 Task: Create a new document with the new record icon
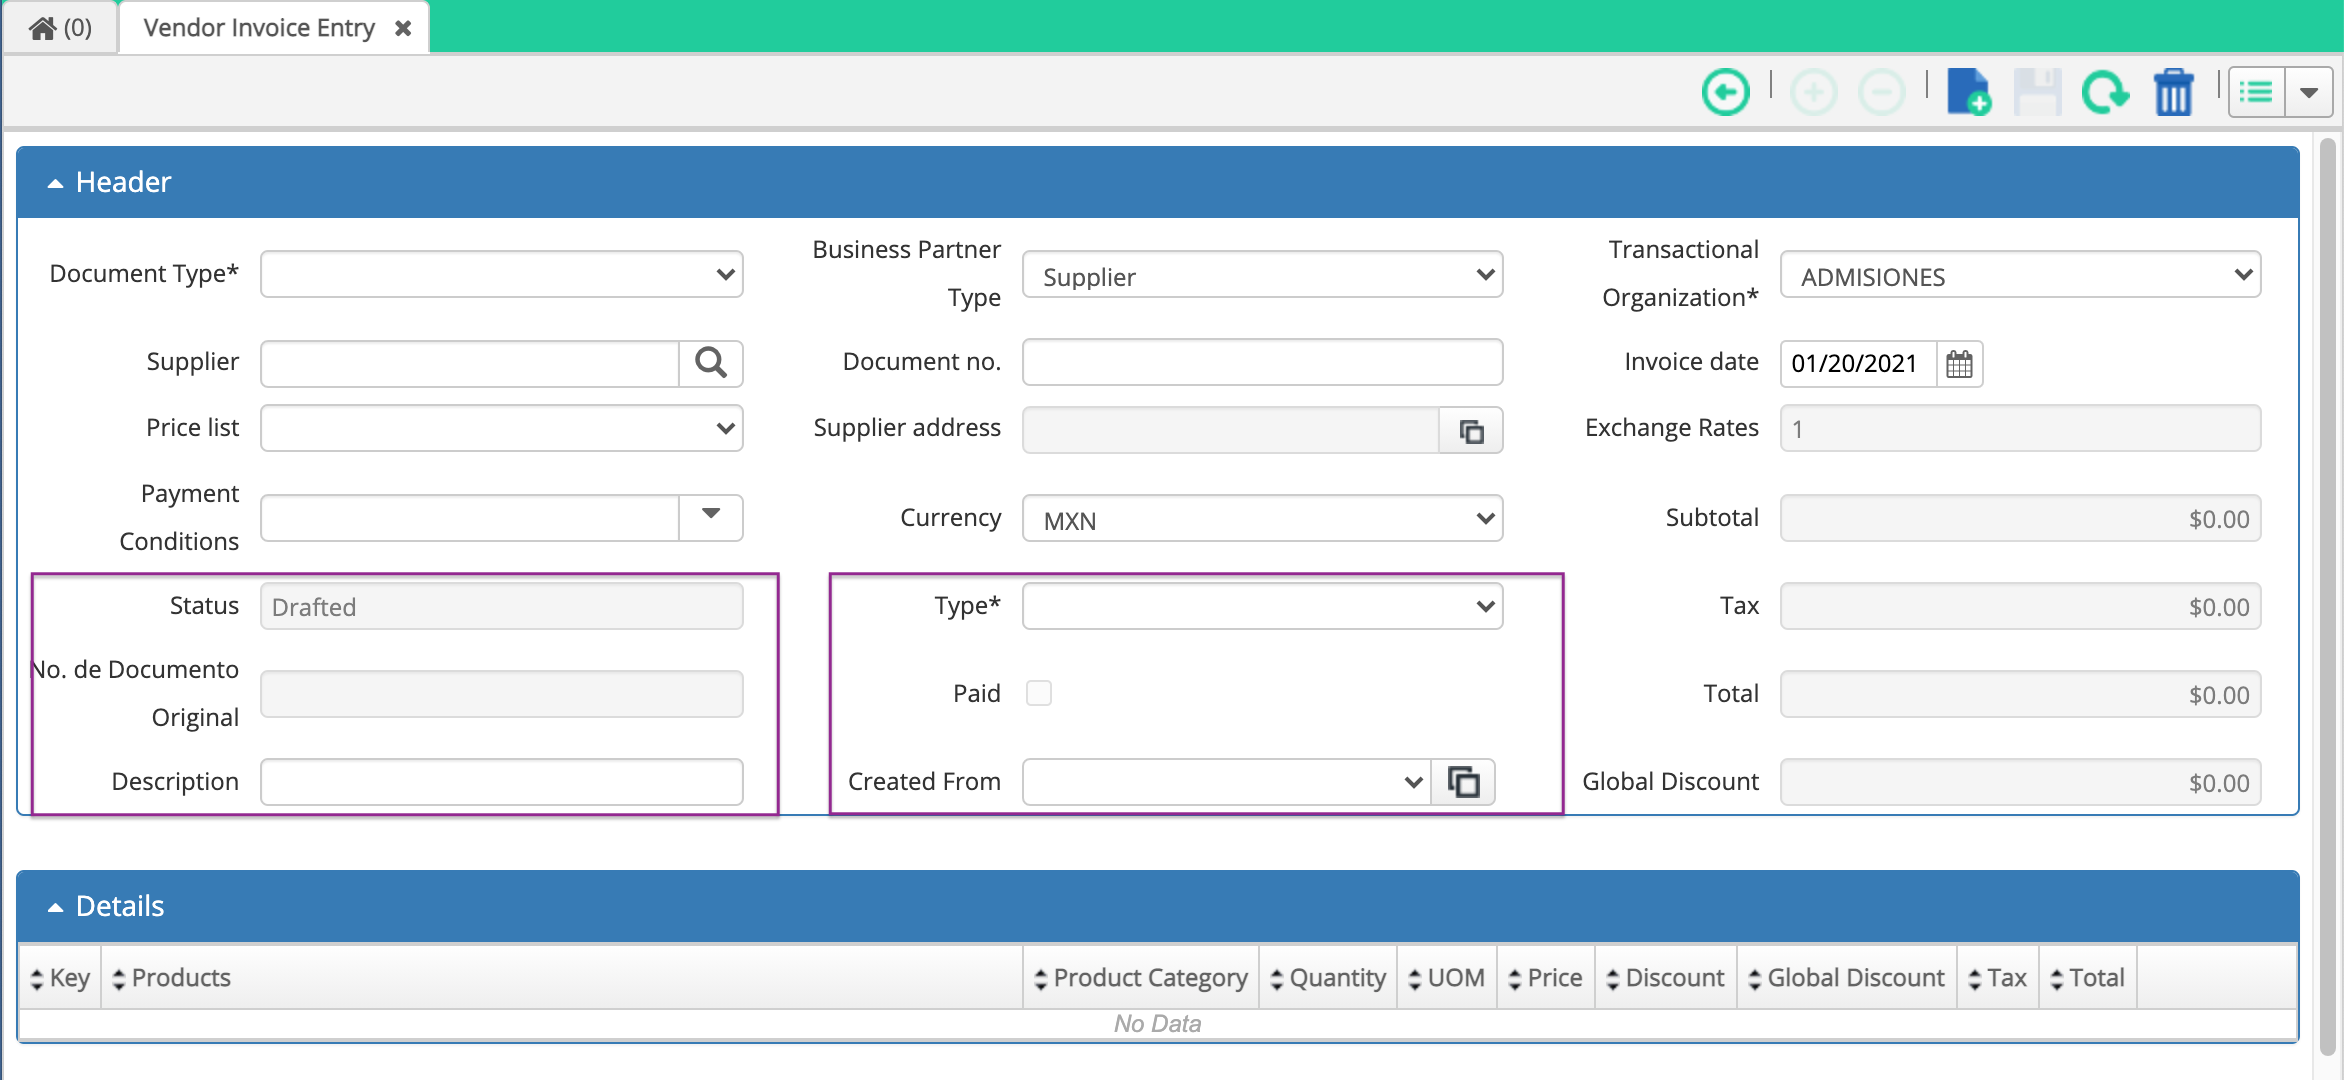click(1968, 91)
